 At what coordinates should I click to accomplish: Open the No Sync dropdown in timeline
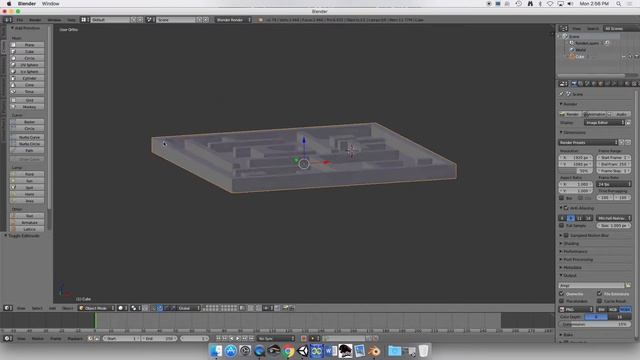[x=276, y=338]
